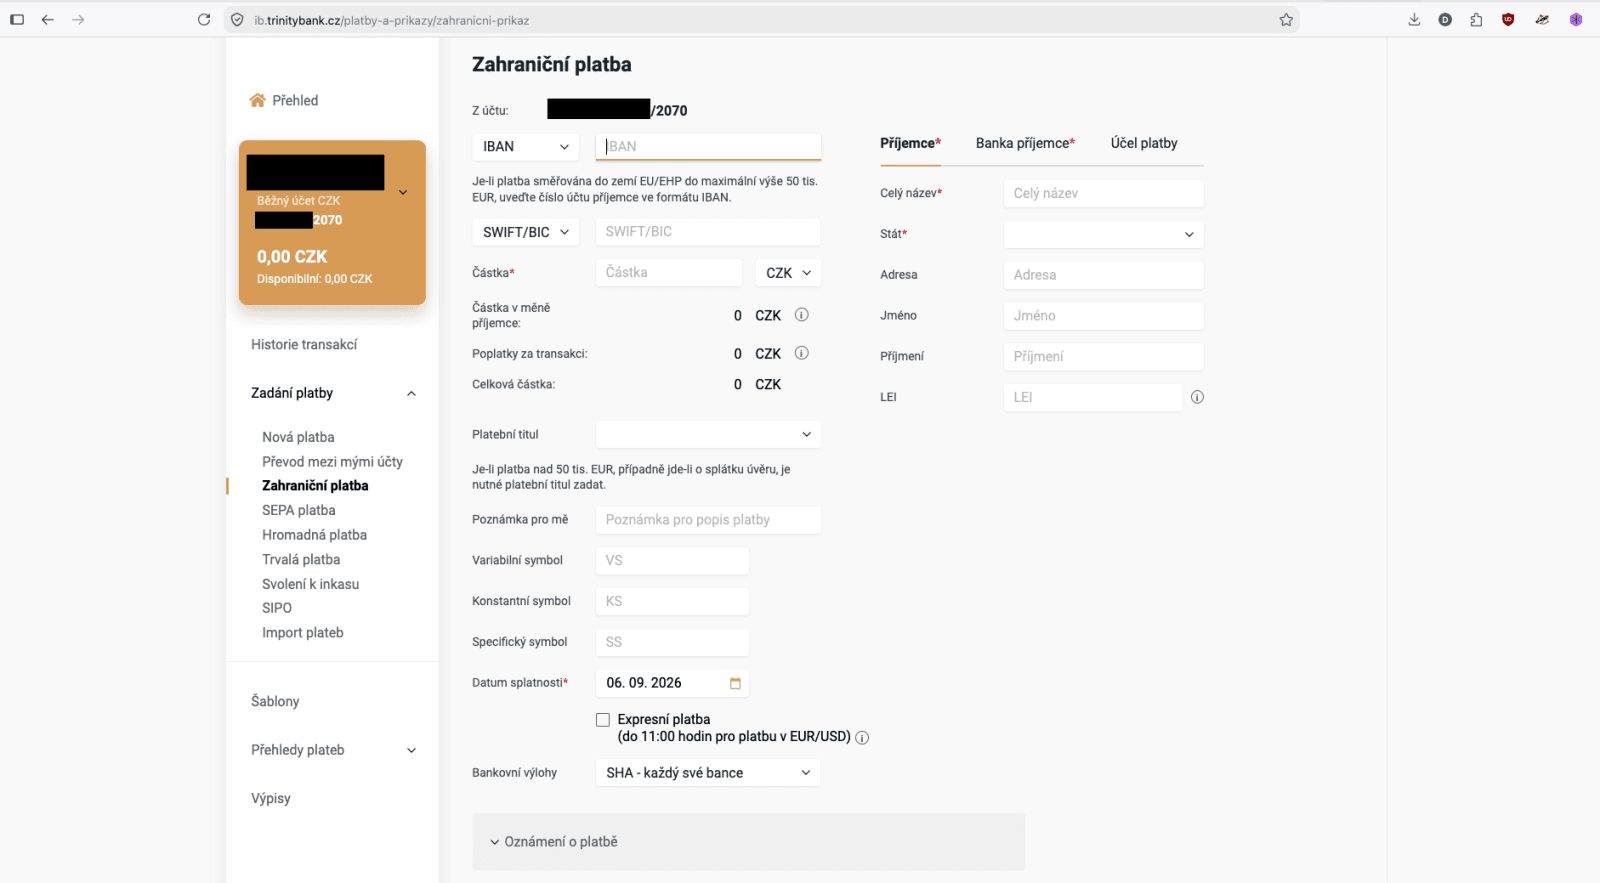The image size is (1600, 883).
Task: Open the browser extensions puzzle icon
Action: click(x=1476, y=20)
